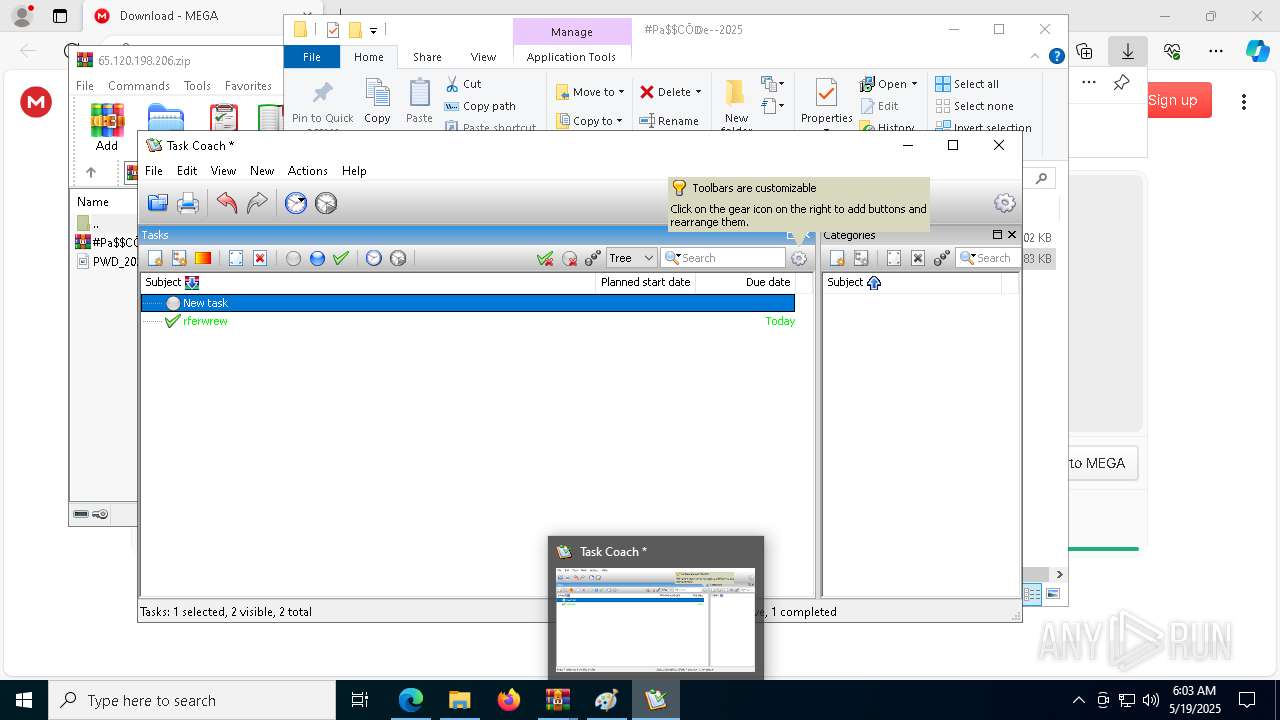Toggle hide completed tasks filter icon
The image size is (1280, 720).
545,258
